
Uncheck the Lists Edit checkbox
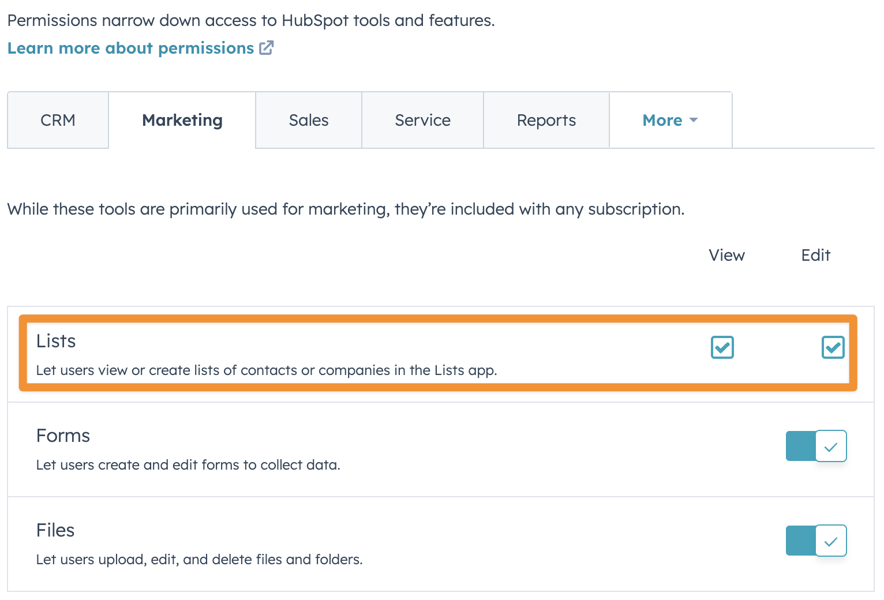click(x=833, y=347)
